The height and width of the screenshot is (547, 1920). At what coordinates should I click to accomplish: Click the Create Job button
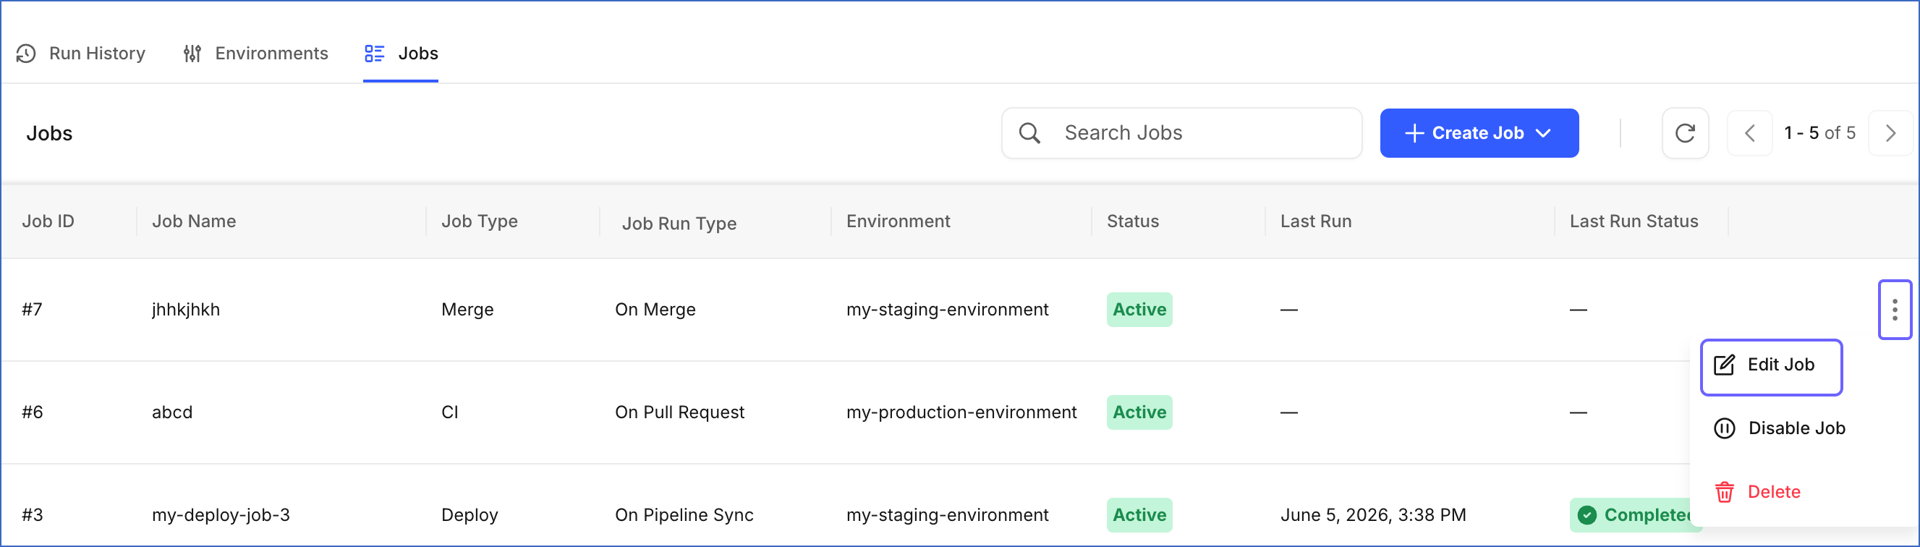1479,133
